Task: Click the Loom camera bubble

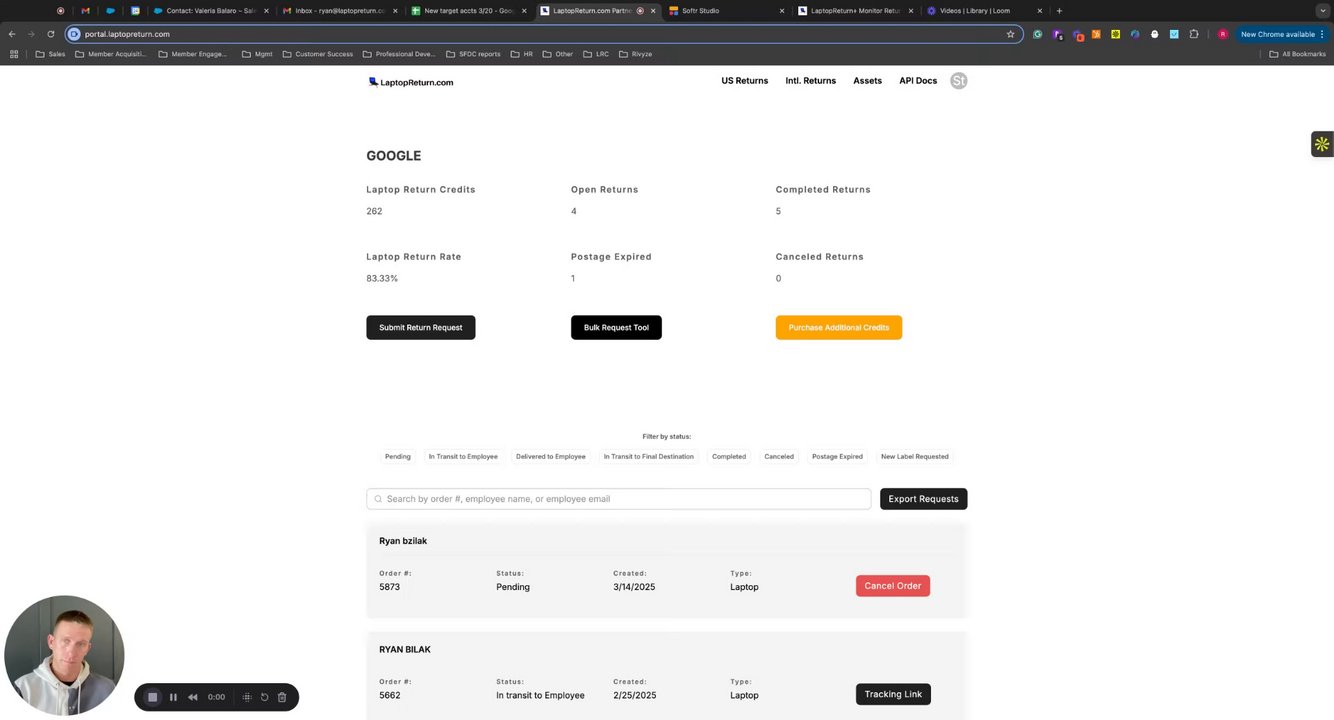Action: [64, 655]
